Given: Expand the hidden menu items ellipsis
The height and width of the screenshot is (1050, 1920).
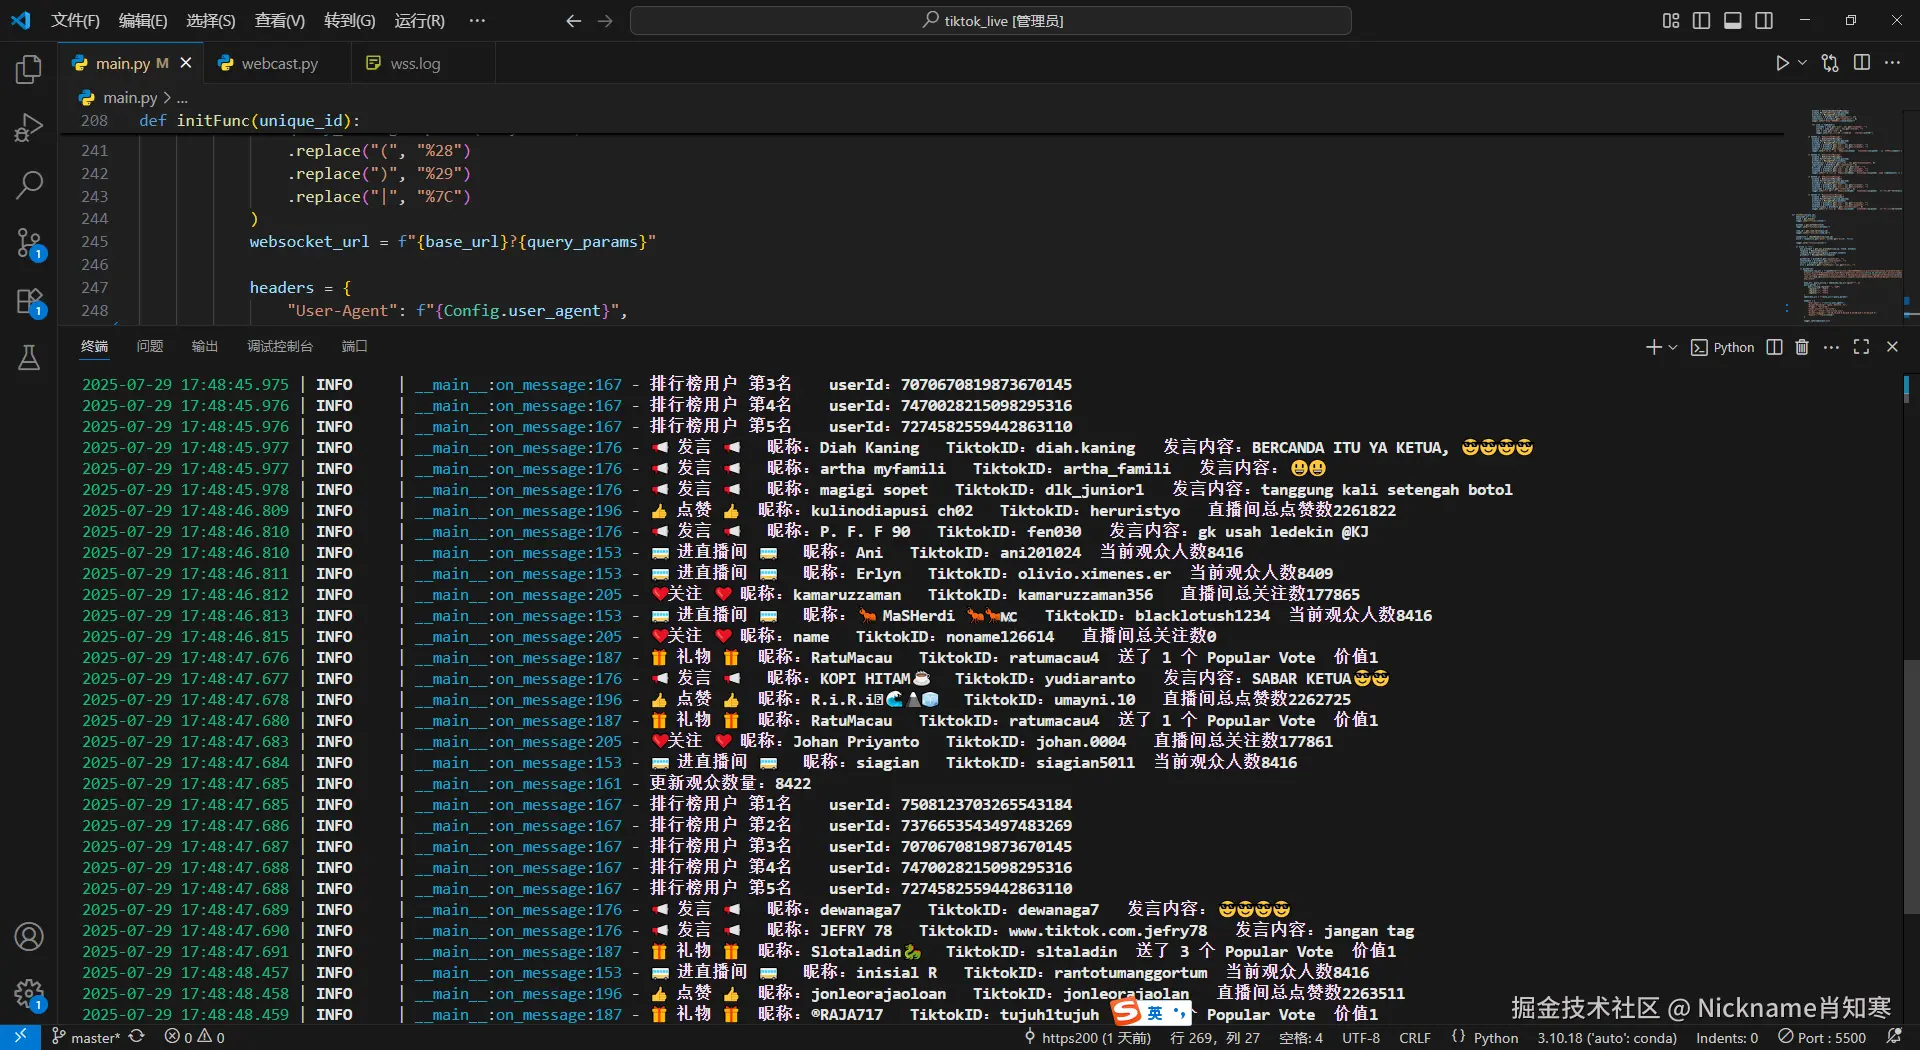Looking at the screenshot, I should click(477, 21).
